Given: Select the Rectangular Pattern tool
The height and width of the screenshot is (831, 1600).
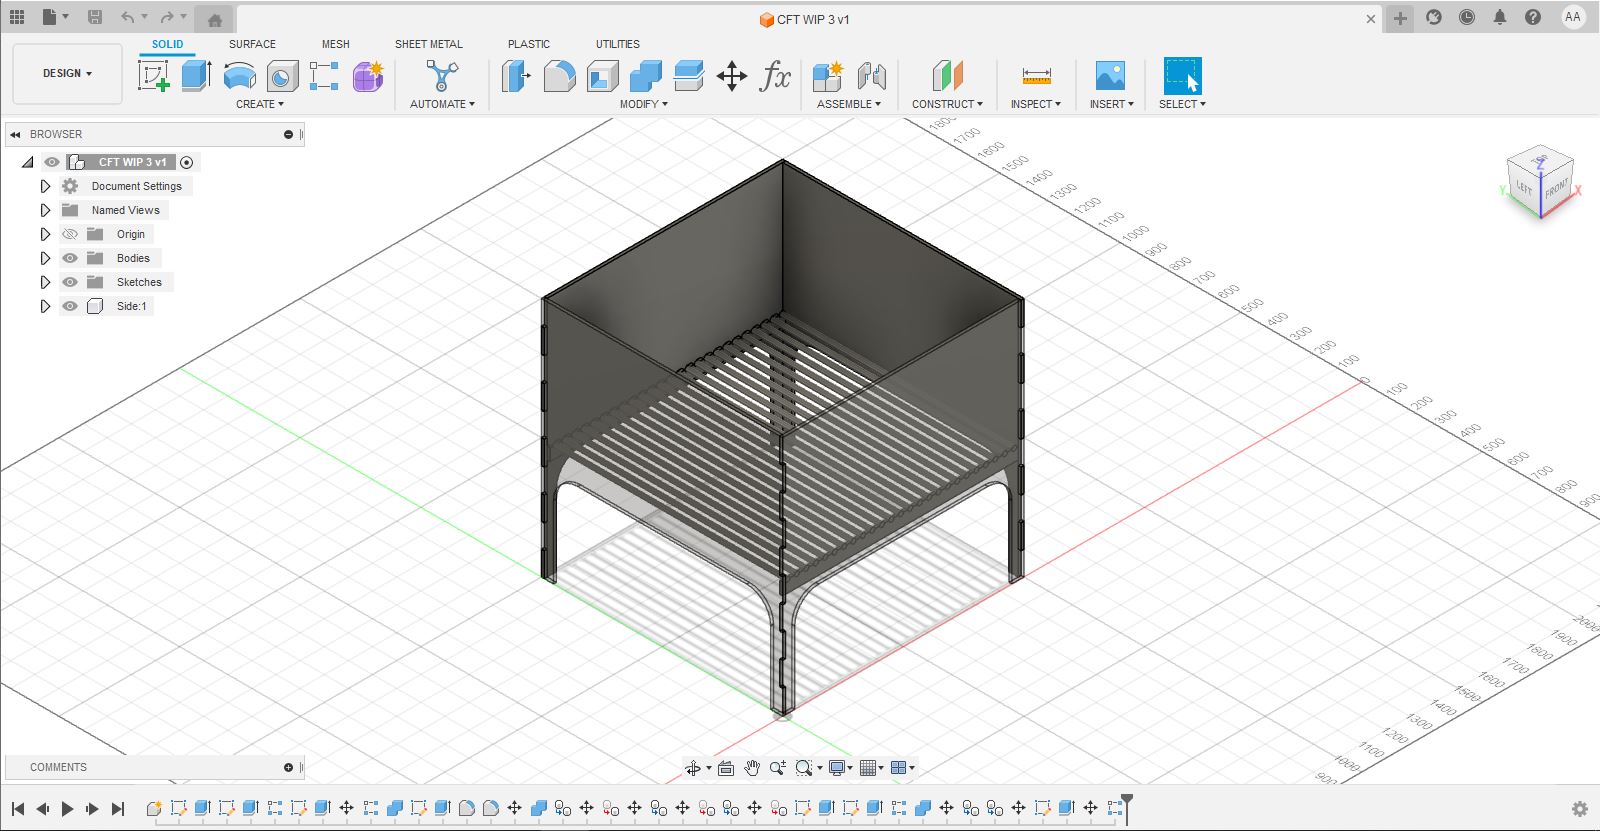Looking at the screenshot, I should [324, 76].
